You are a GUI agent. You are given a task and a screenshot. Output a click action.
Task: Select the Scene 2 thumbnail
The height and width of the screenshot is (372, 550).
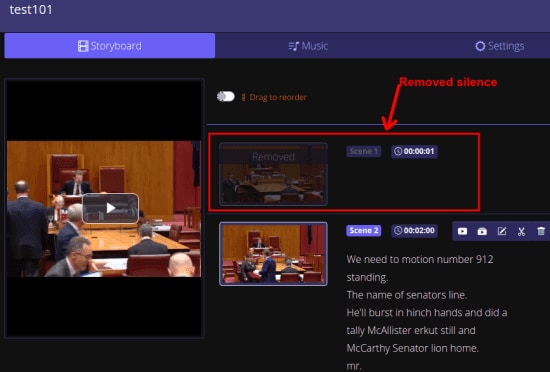[x=273, y=253]
